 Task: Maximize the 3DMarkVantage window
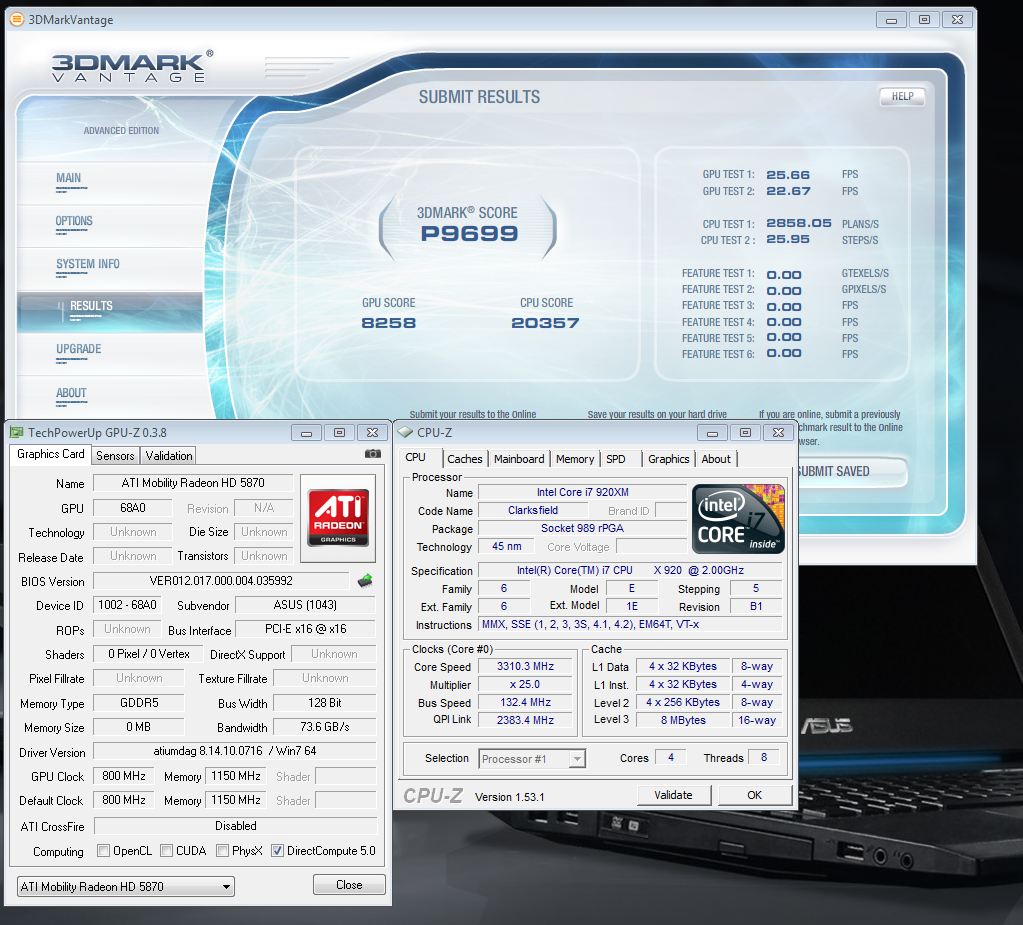click(x=924, y=20)
